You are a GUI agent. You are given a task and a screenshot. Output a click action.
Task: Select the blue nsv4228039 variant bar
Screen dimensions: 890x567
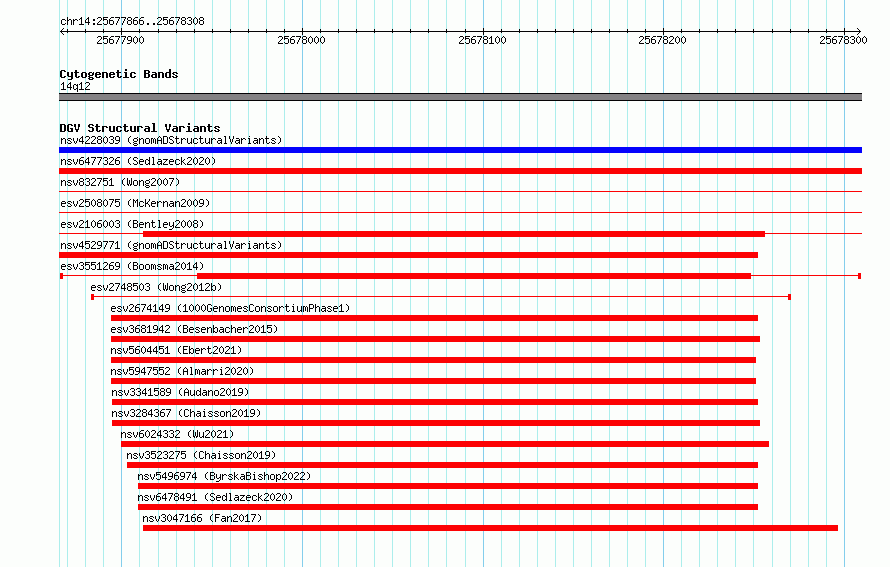coord(460,150)
